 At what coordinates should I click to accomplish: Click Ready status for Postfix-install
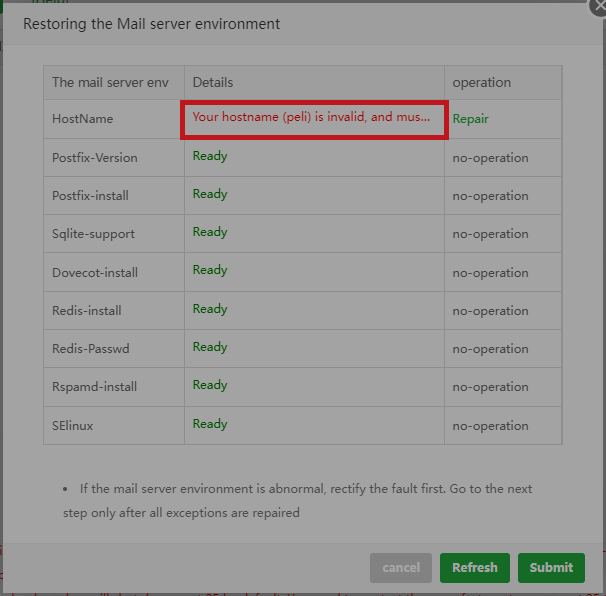(210, 194)
